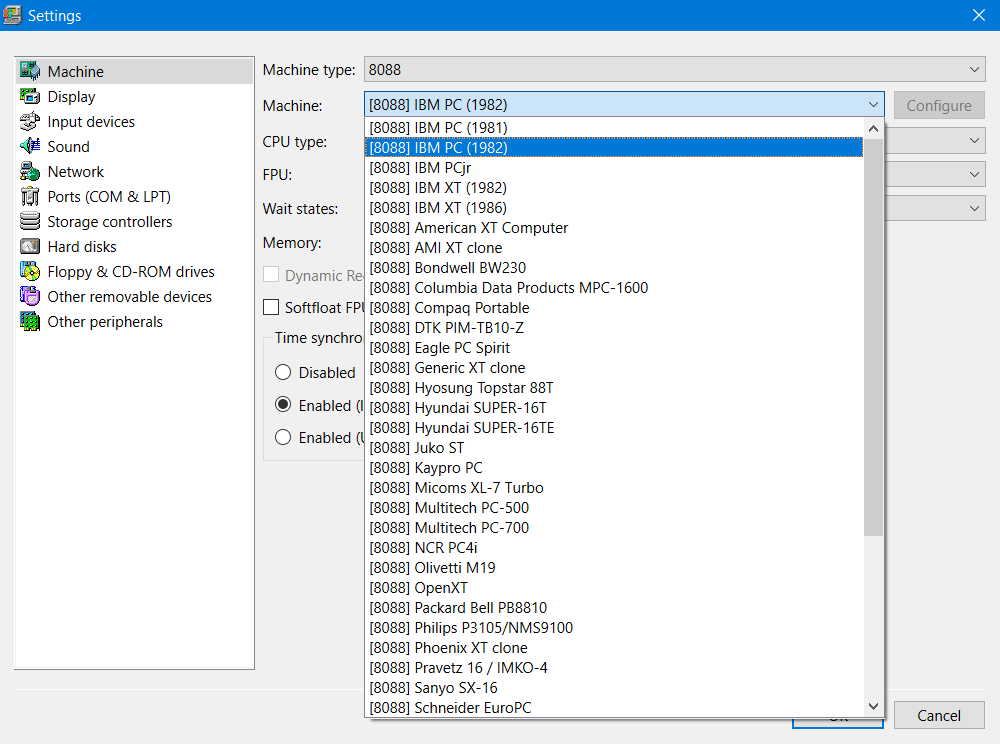1000x744 pixels.
Task: Click the Network icon in sidebar
Action: 29,172
